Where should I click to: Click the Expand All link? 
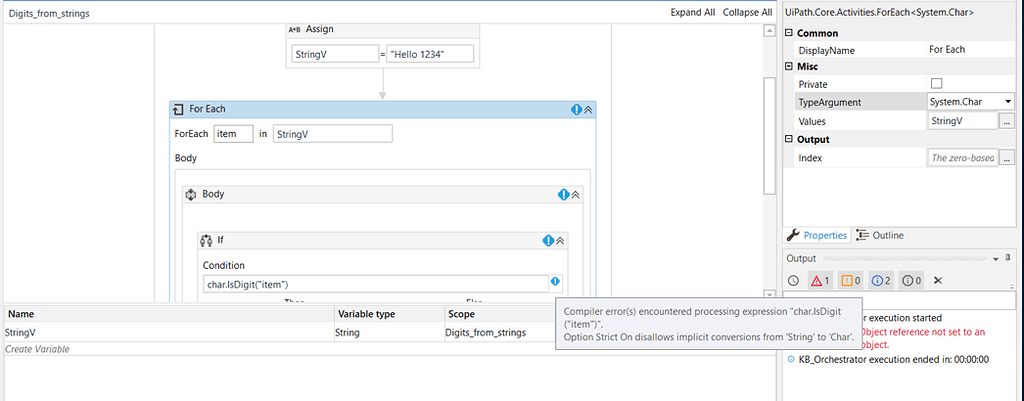pyautogui.click(x=692, y=12)
